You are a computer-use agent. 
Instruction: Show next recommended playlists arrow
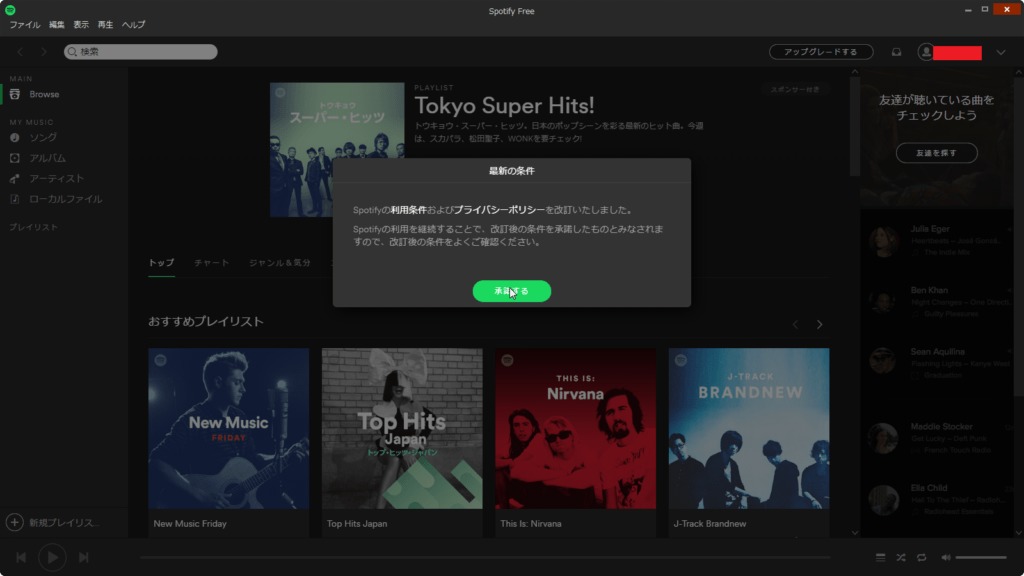pos(819,325)
